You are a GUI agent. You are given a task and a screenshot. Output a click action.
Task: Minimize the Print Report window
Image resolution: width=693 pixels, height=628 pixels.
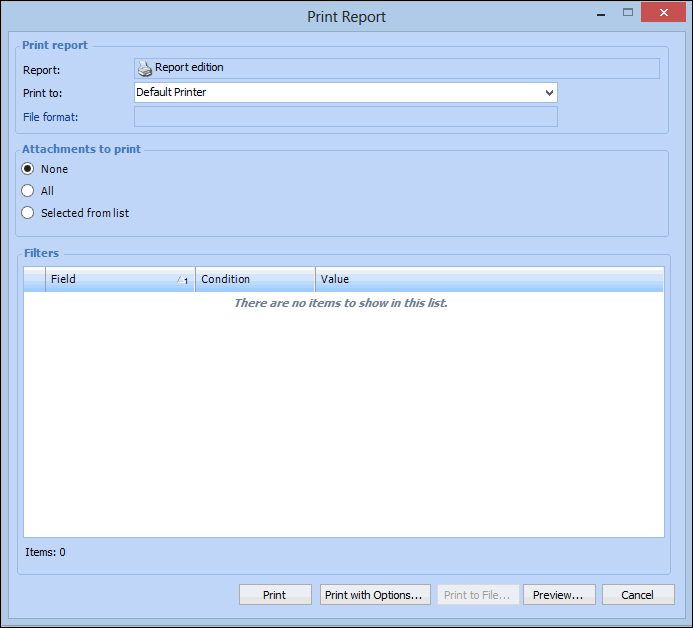pos(600,14)
